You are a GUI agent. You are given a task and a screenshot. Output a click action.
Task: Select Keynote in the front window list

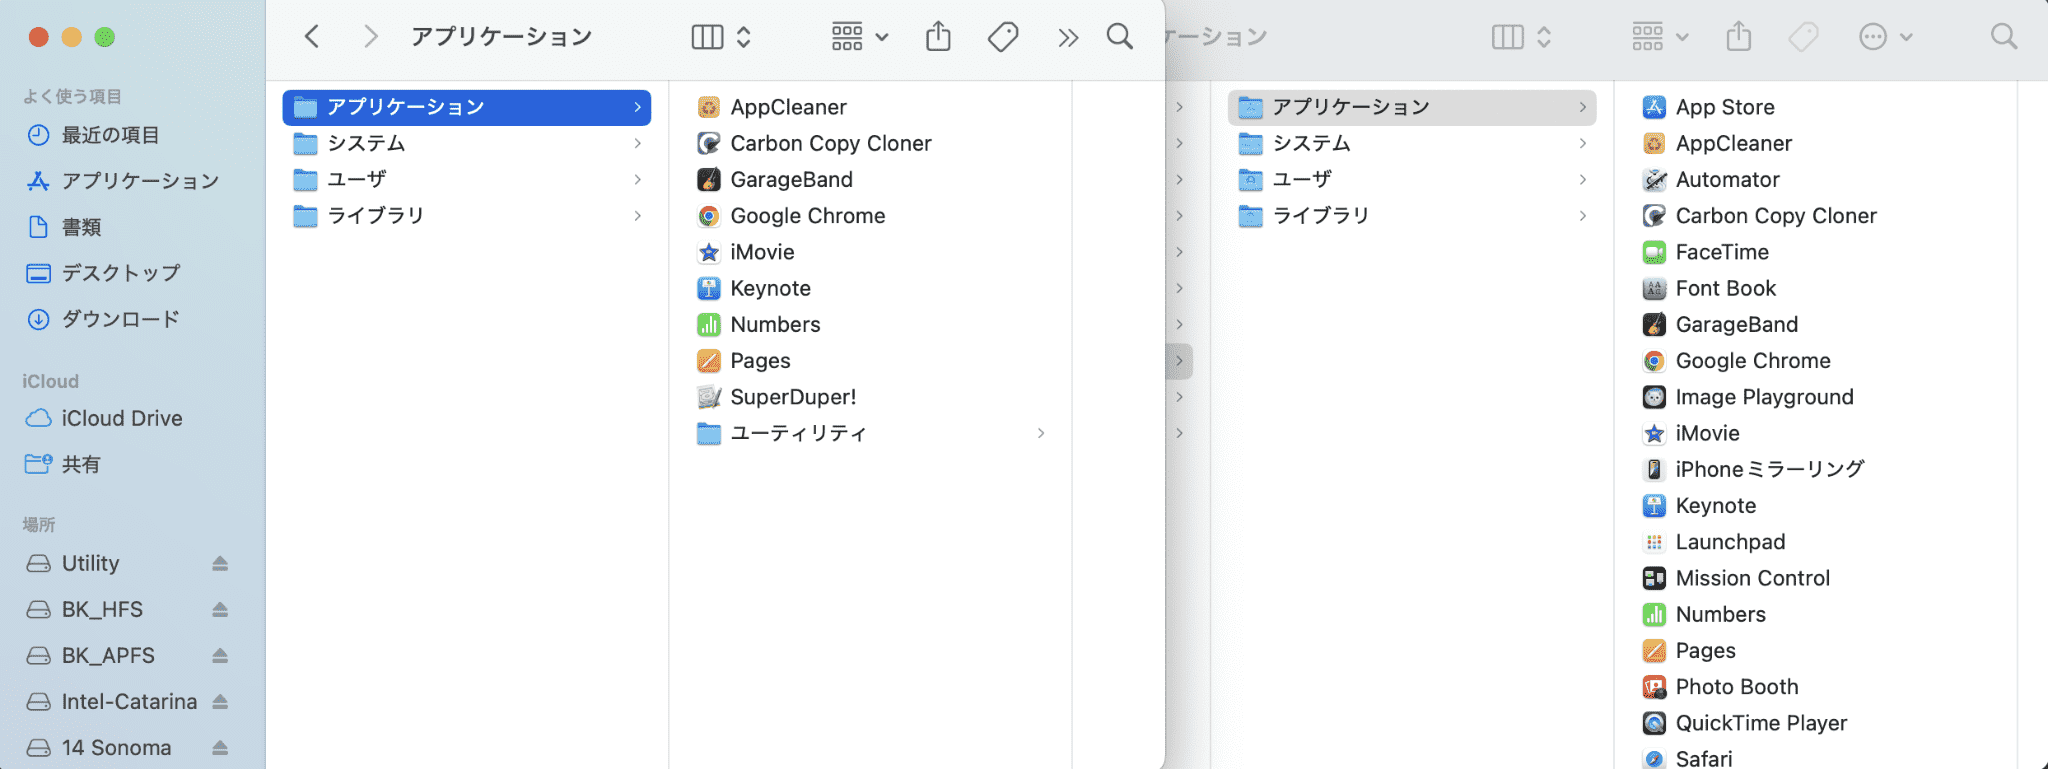tap(753, 288)
